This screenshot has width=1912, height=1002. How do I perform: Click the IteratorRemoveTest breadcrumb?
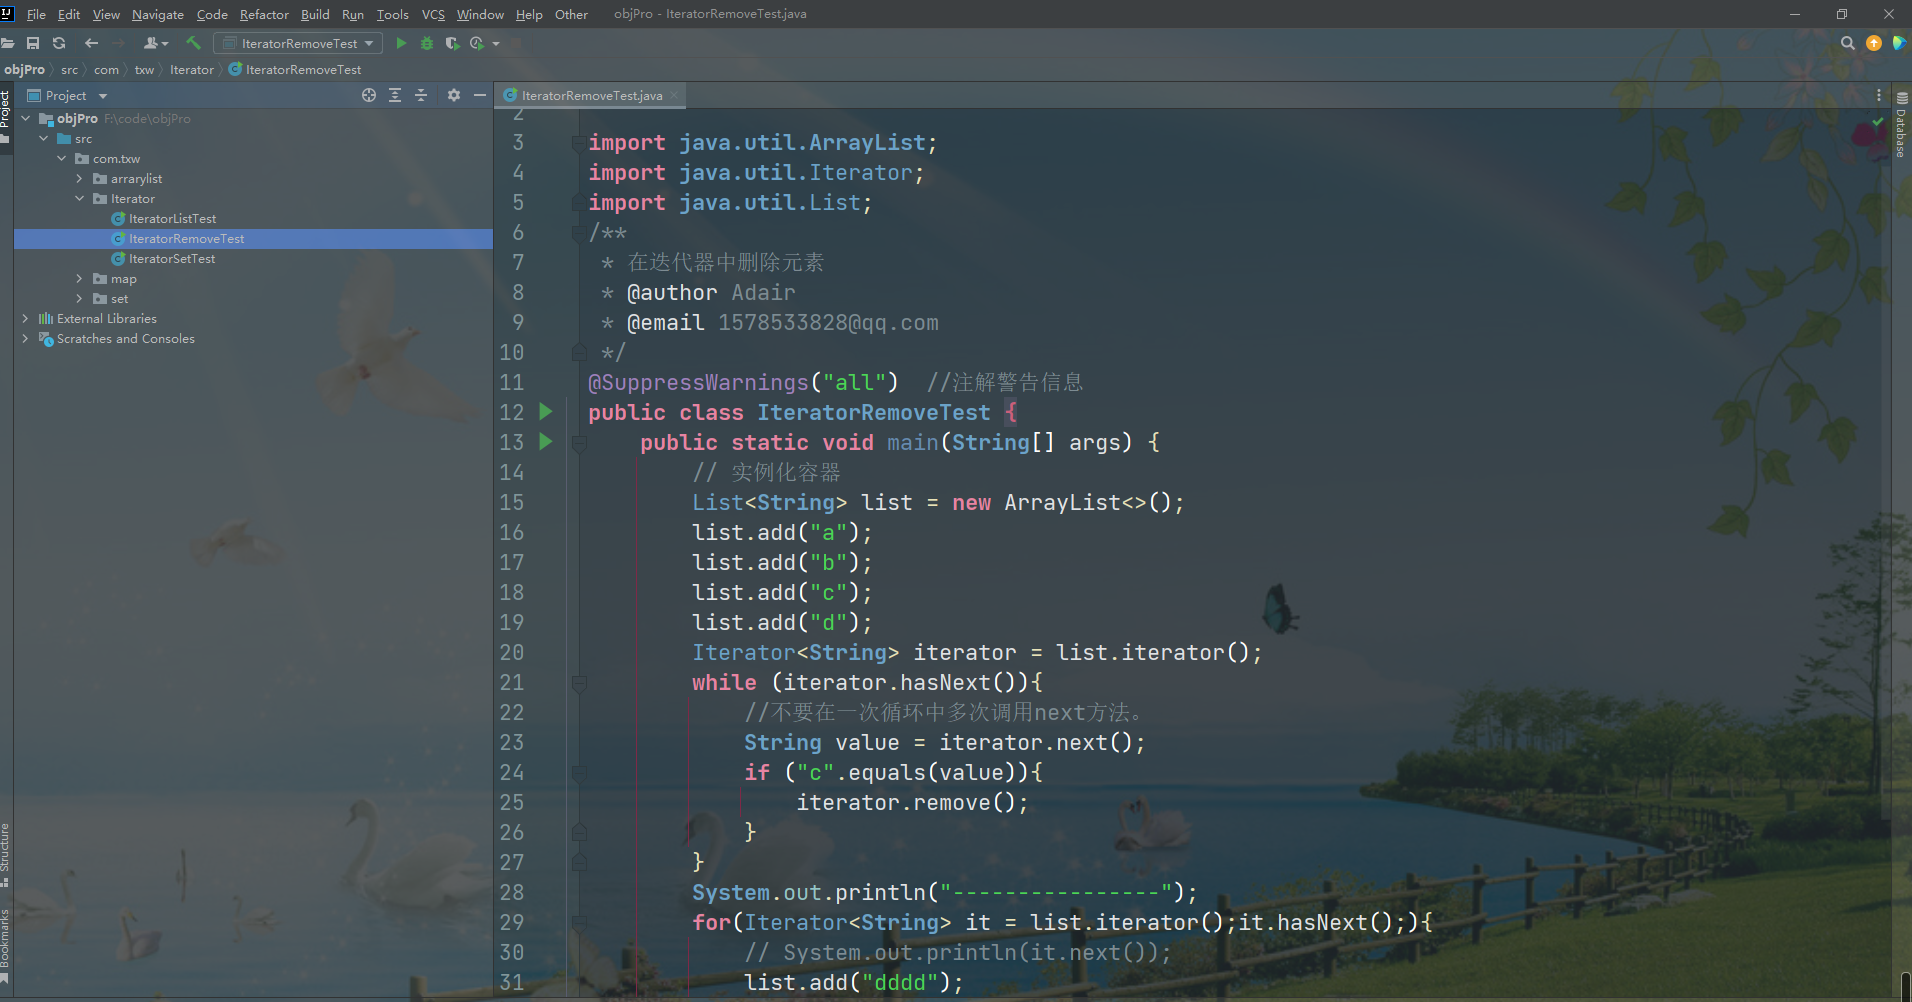click(295, 69)
